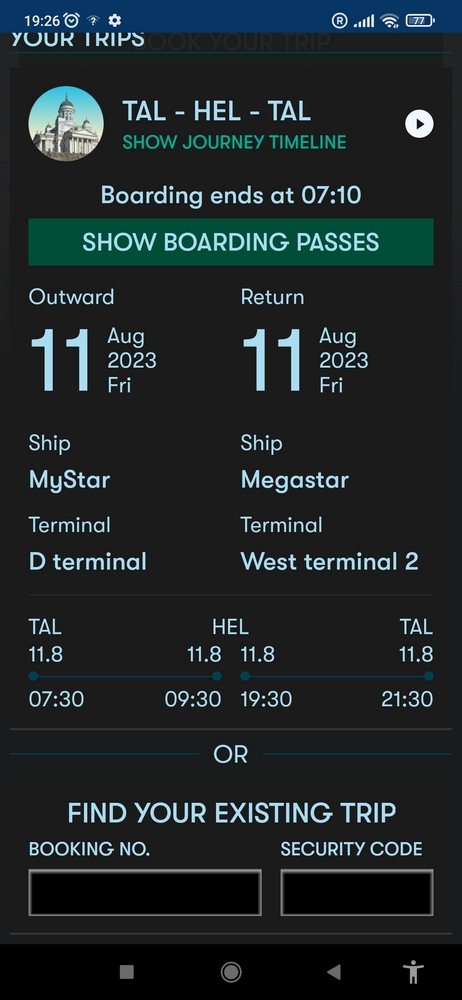Select the outward departure dot at 07:30

coord(33,676)
